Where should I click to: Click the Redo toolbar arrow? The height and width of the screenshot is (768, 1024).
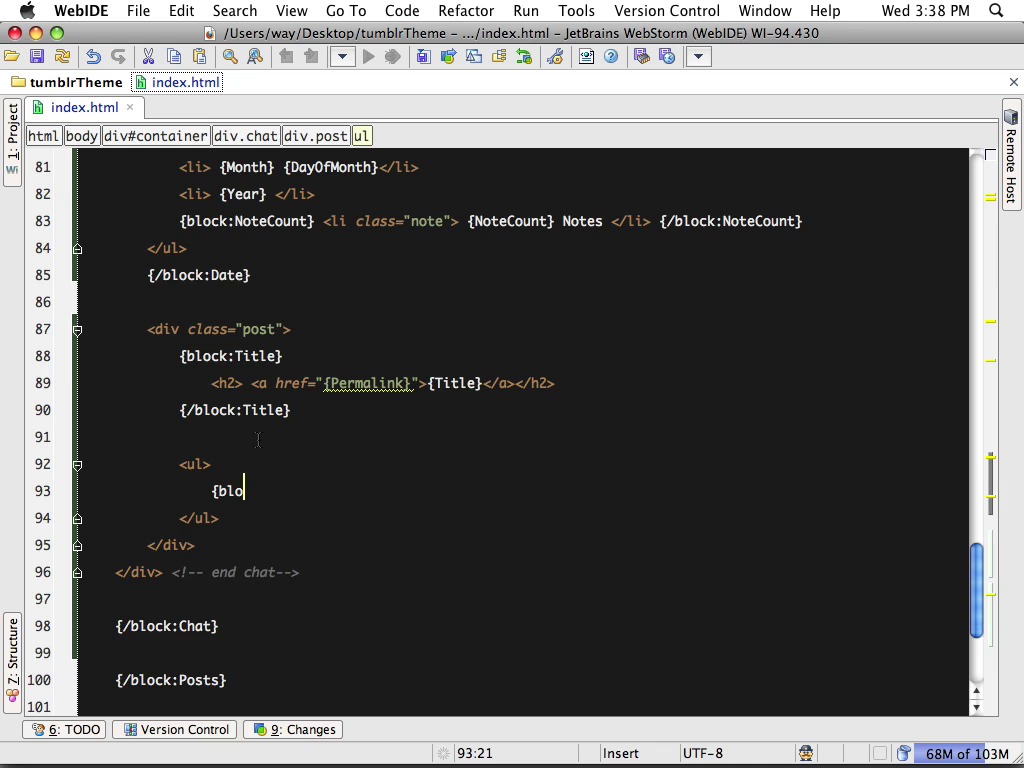point(118,57)
